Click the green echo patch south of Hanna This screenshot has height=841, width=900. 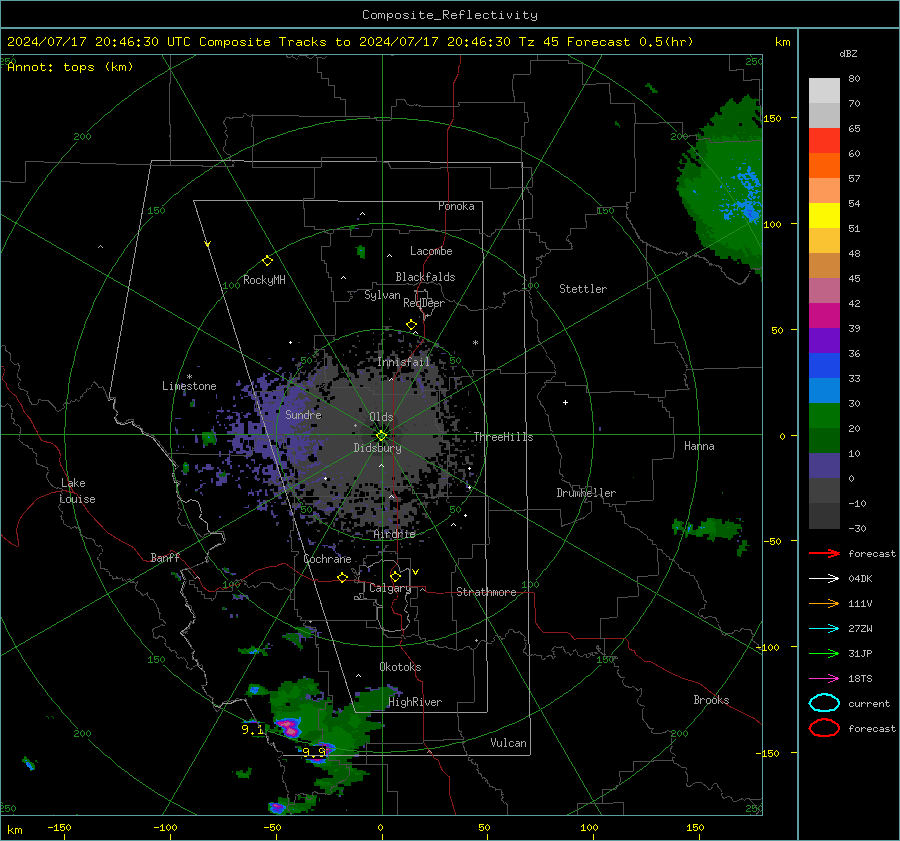coord(709,529)
